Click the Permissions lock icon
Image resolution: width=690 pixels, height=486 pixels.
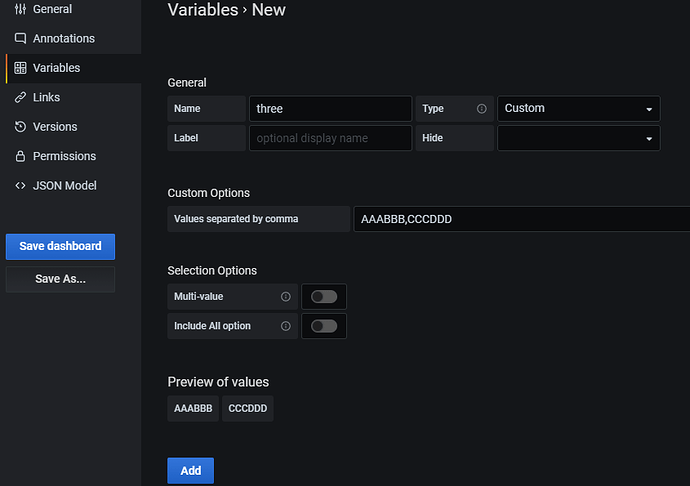20,156
